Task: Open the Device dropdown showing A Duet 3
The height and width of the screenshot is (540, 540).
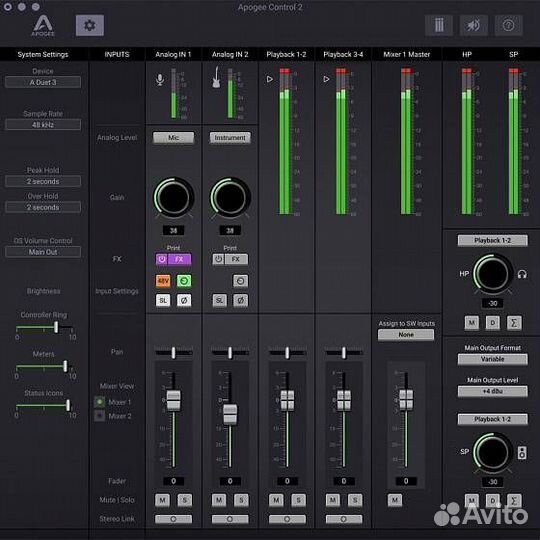Action: (x=43, y=82)
